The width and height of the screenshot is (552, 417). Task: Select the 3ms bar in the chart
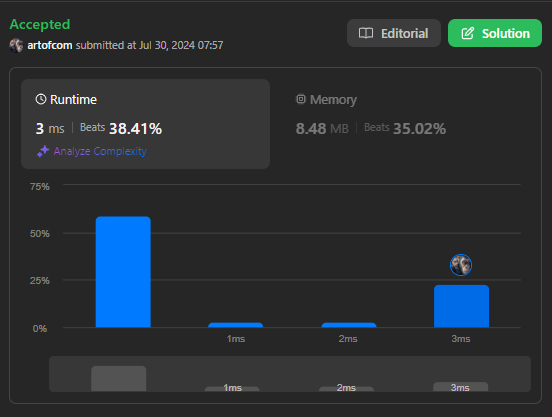tap(461, 306)
